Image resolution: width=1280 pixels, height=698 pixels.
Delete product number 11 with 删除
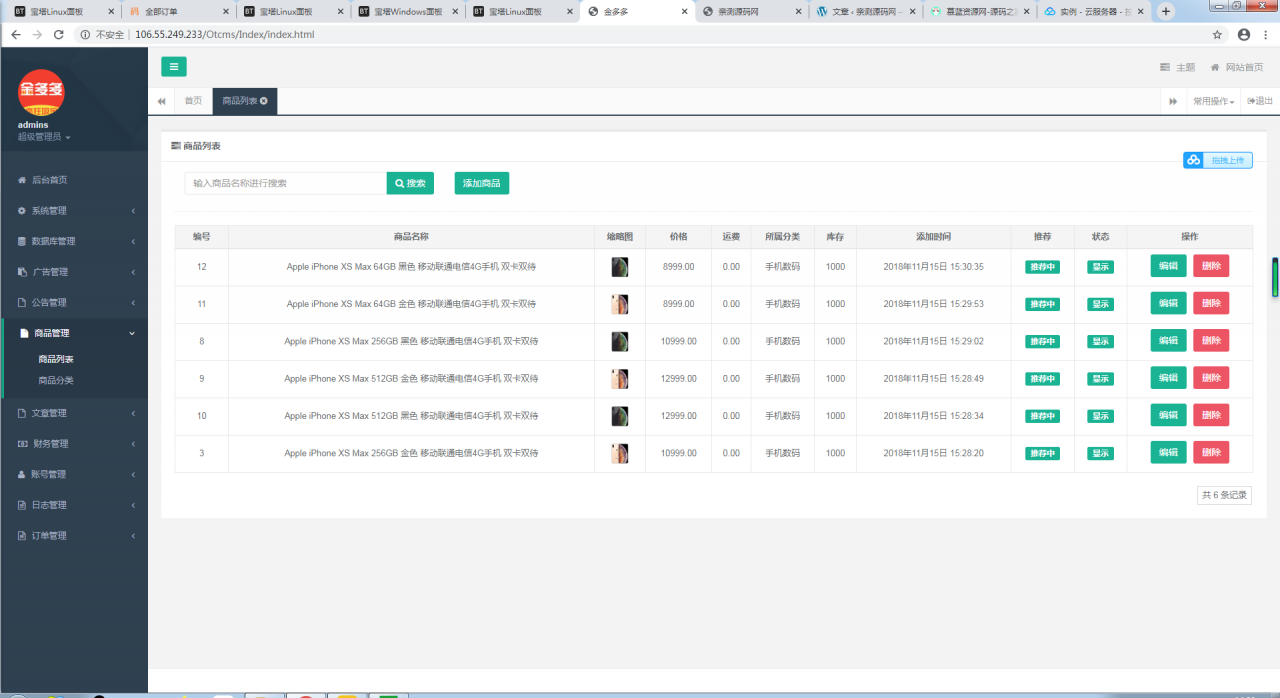1211,303
